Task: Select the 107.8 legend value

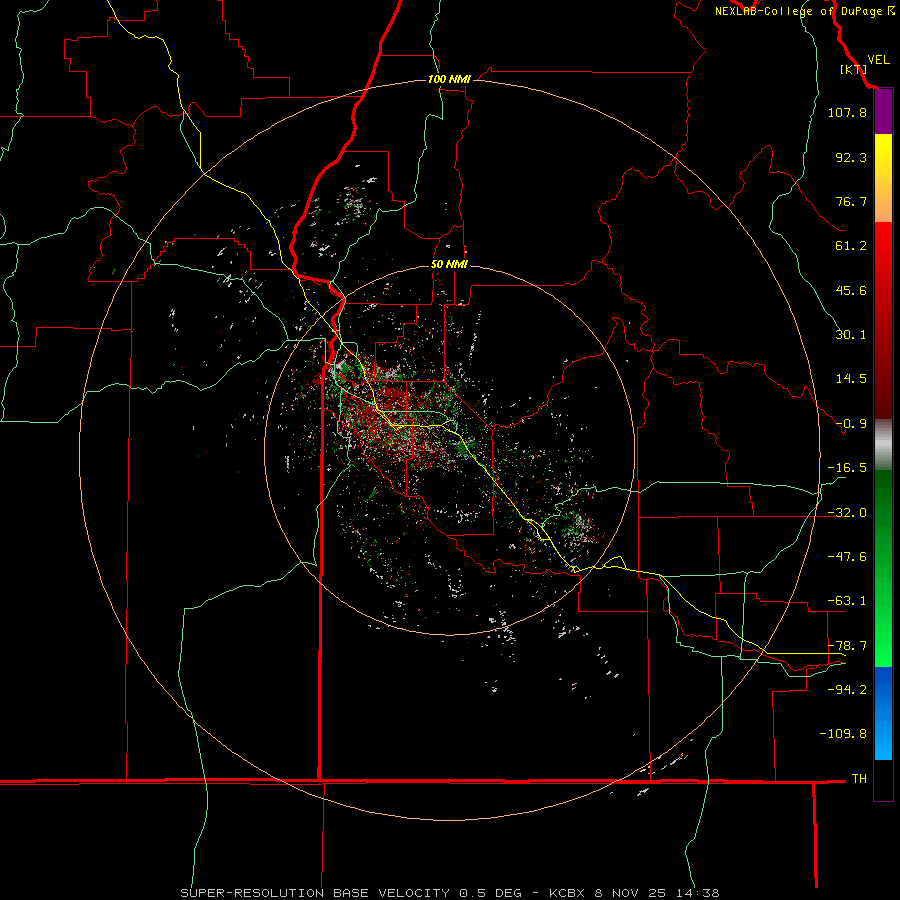Action: (847, 112)
